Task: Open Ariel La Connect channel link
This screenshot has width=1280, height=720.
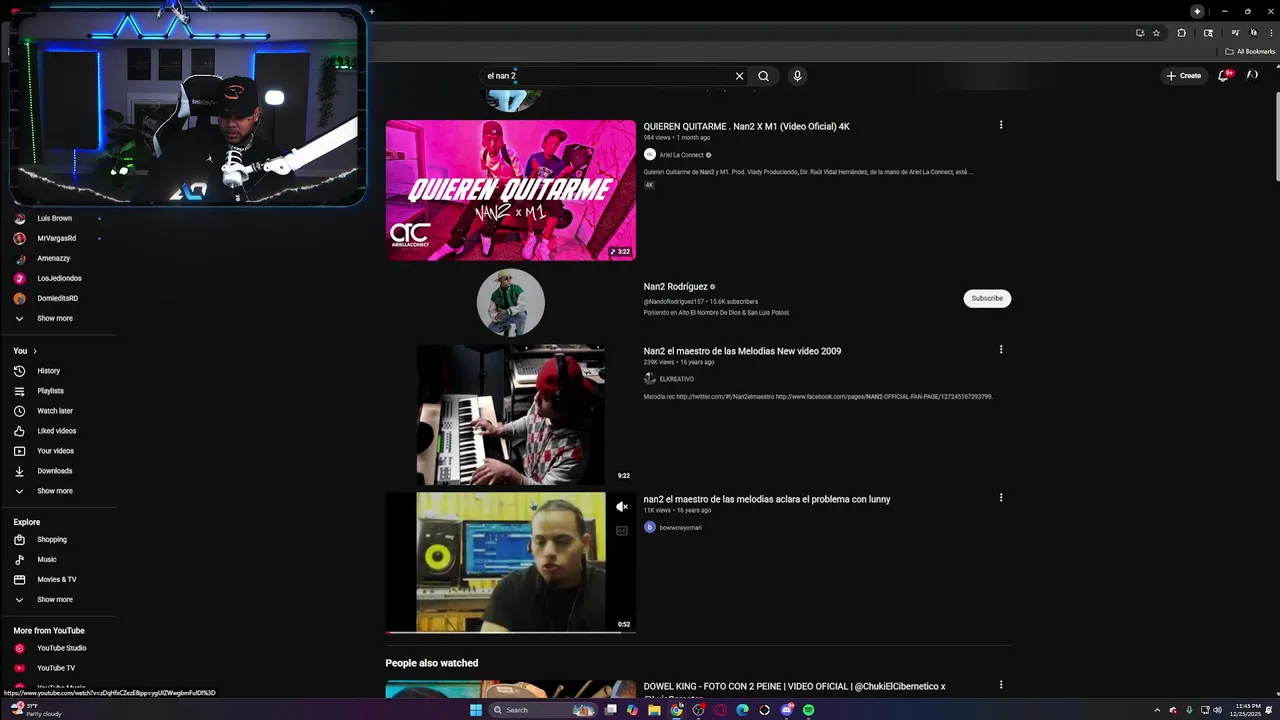Action: click(681, 155)
